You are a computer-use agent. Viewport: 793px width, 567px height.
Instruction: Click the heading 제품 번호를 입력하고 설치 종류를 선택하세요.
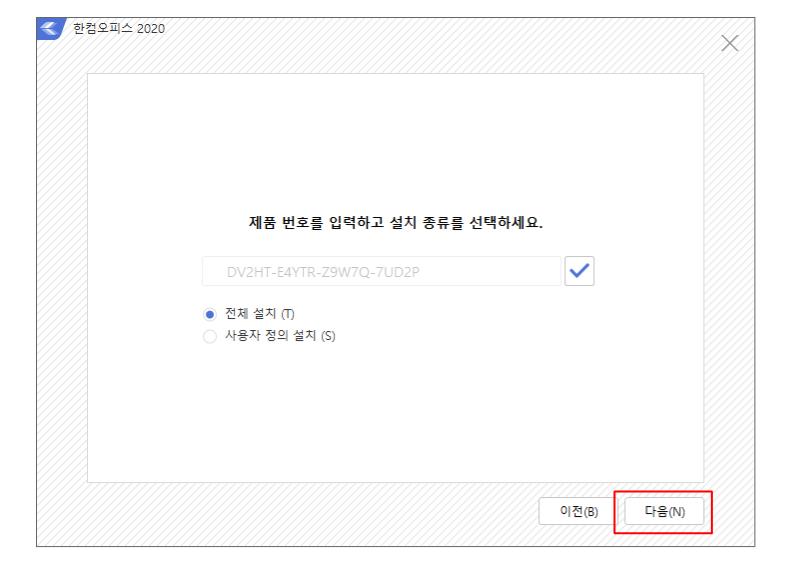click(395, 223)
